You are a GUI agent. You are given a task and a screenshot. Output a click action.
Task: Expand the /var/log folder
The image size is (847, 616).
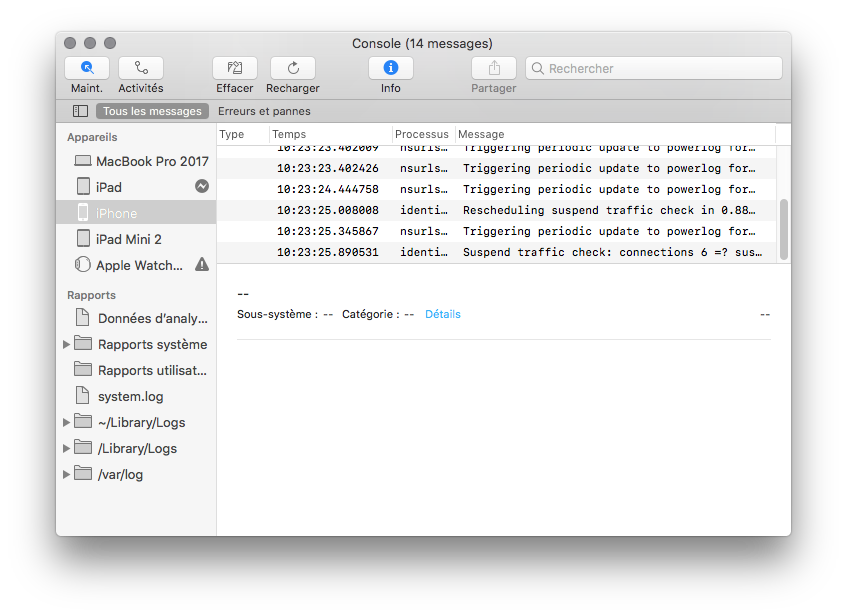coord(66,474)
